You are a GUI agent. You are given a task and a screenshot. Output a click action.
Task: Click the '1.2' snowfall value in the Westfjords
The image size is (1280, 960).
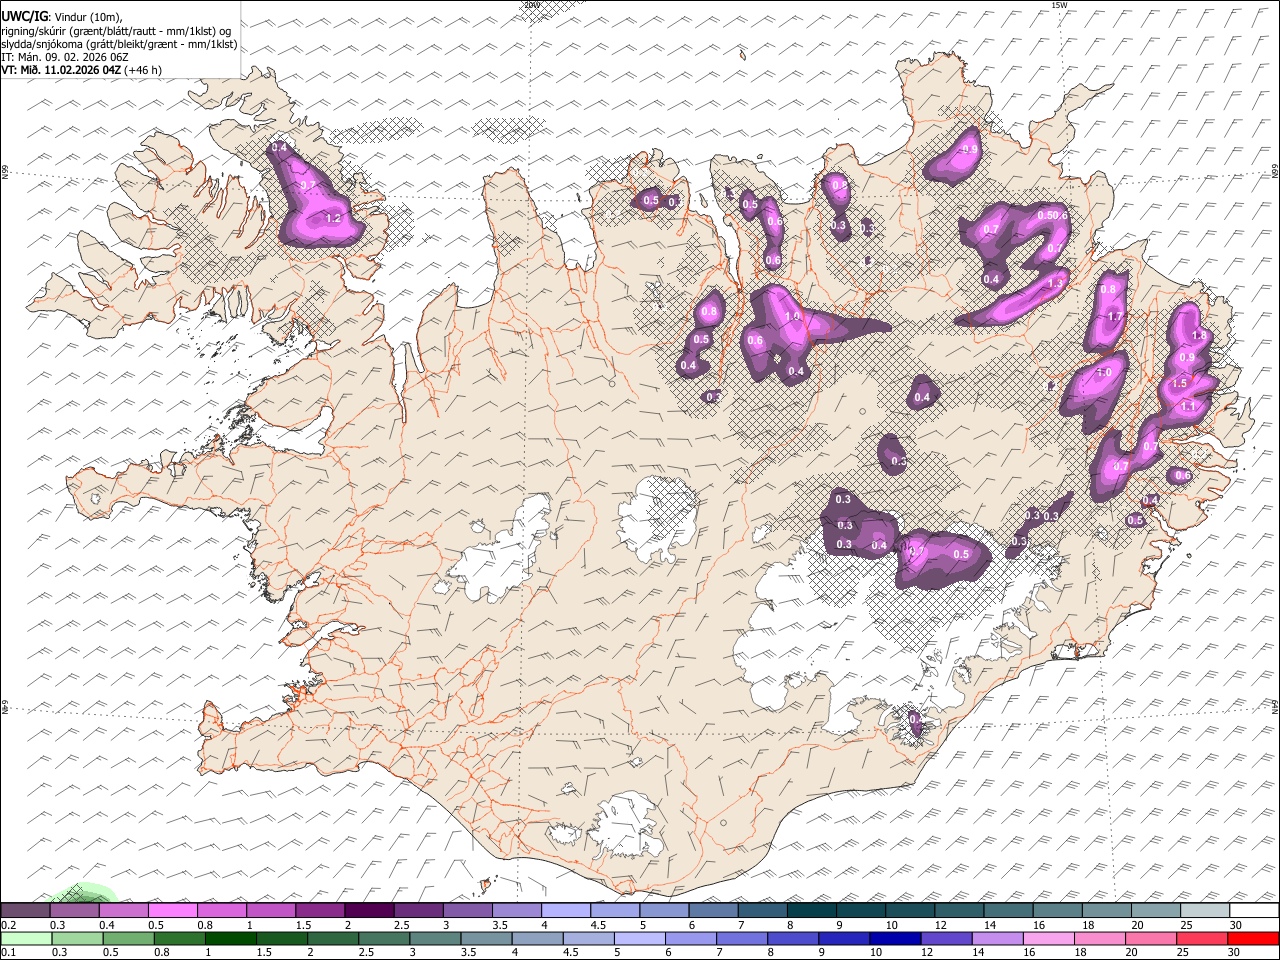(x=334, y=218)
